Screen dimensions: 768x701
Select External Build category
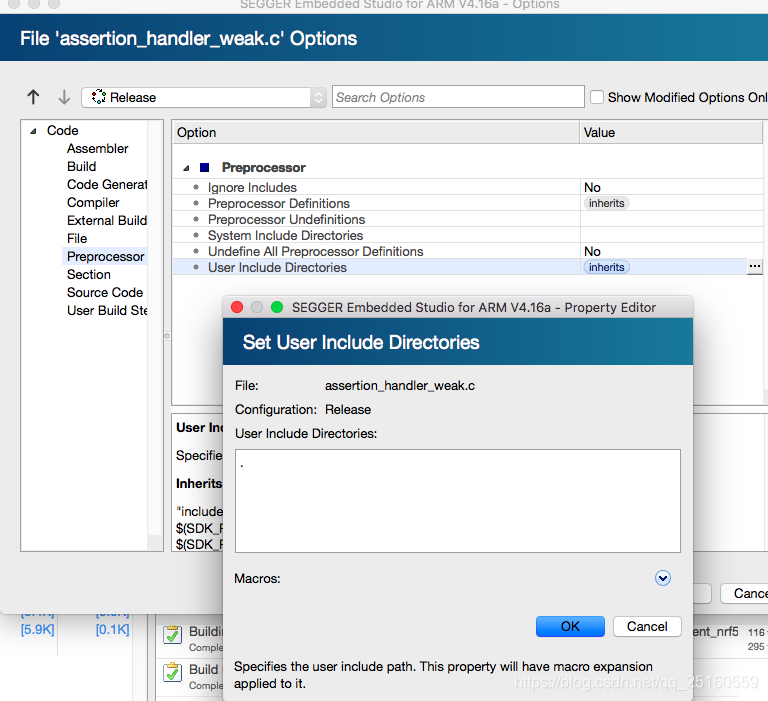point(107,220)
